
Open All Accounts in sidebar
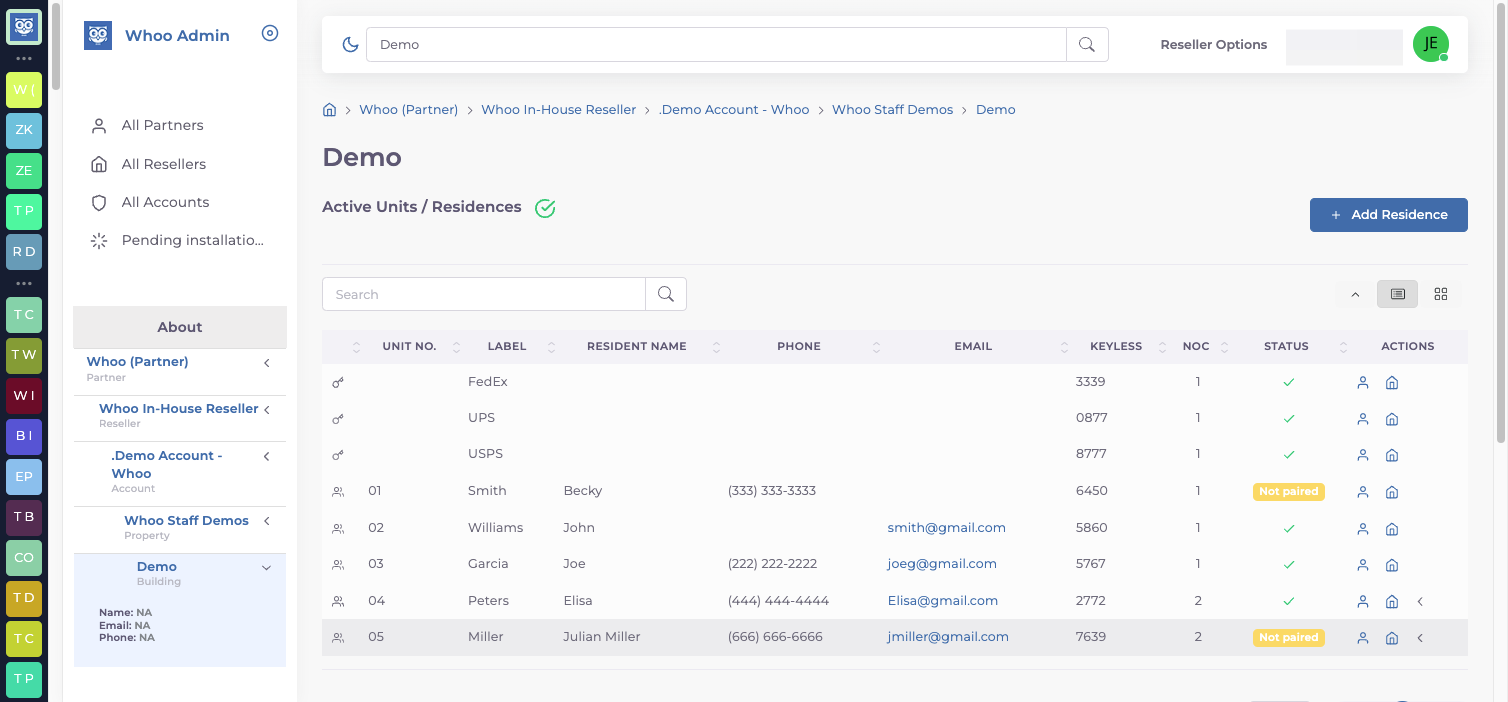click(x=165, y=202)
